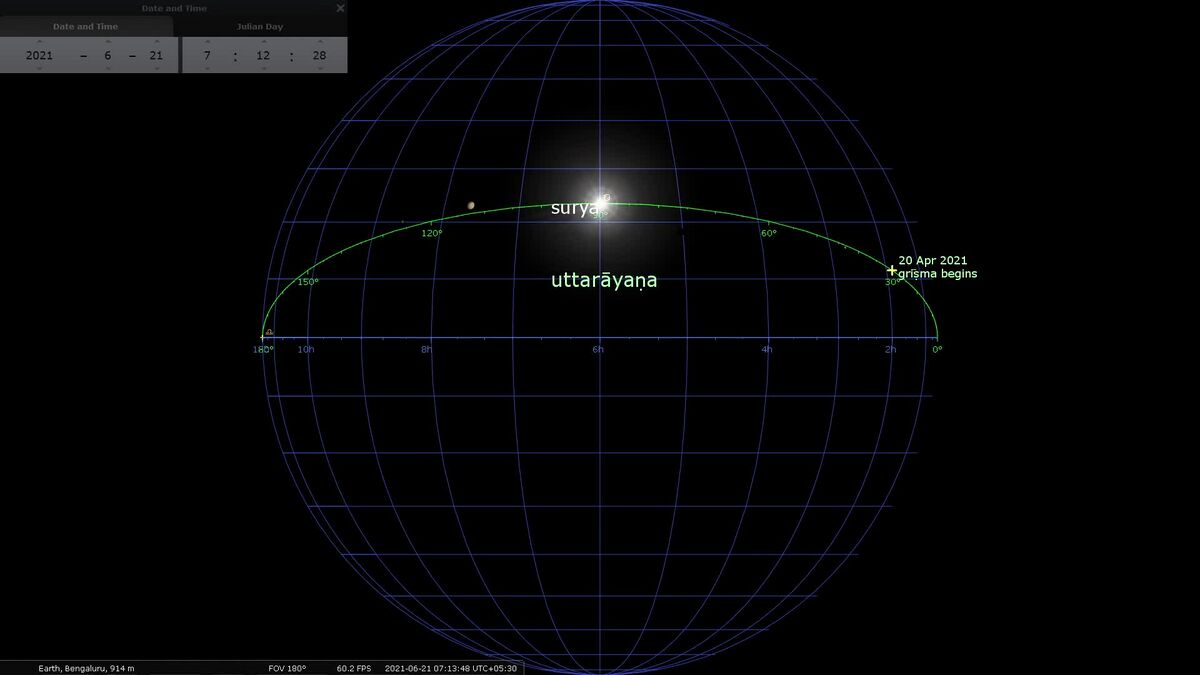
Task: Select the bright Sun in the sky
Action: (x=601, y=203)
